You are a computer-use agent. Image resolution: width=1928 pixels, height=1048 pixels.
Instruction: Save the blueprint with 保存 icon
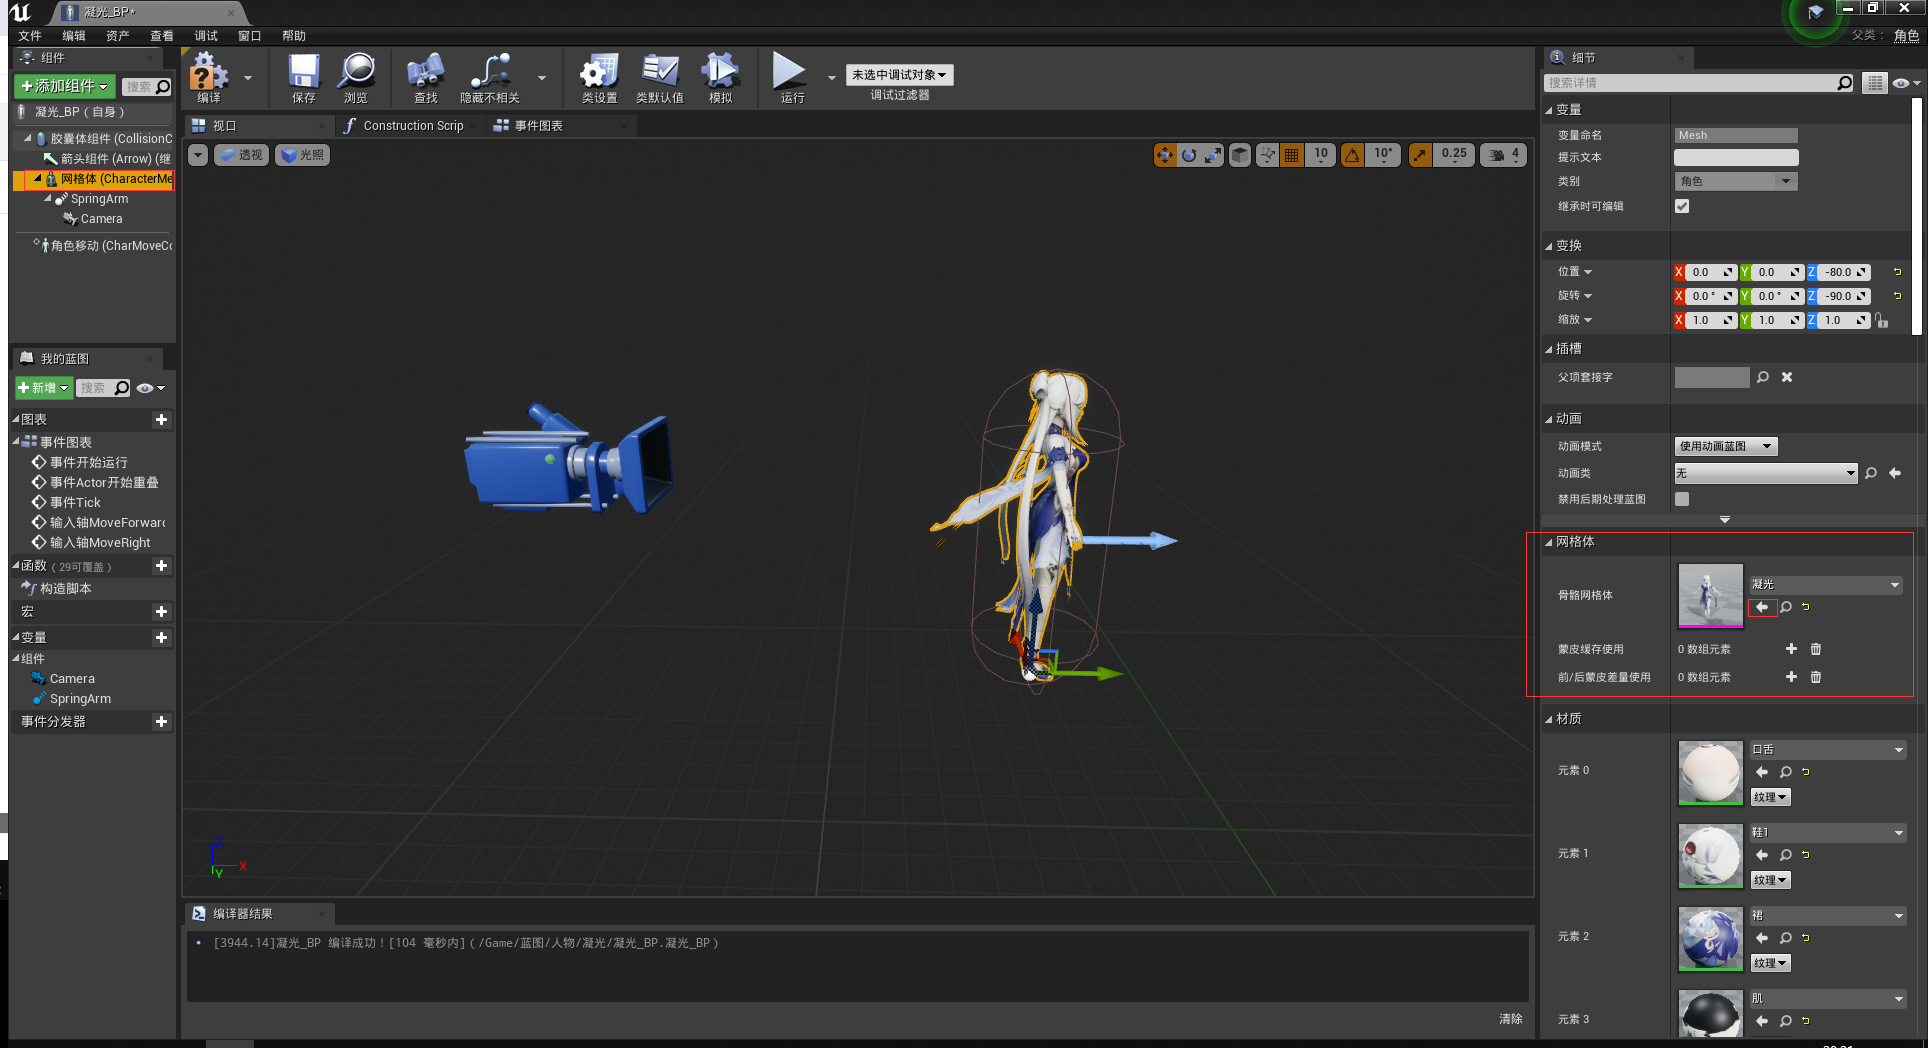304,78
